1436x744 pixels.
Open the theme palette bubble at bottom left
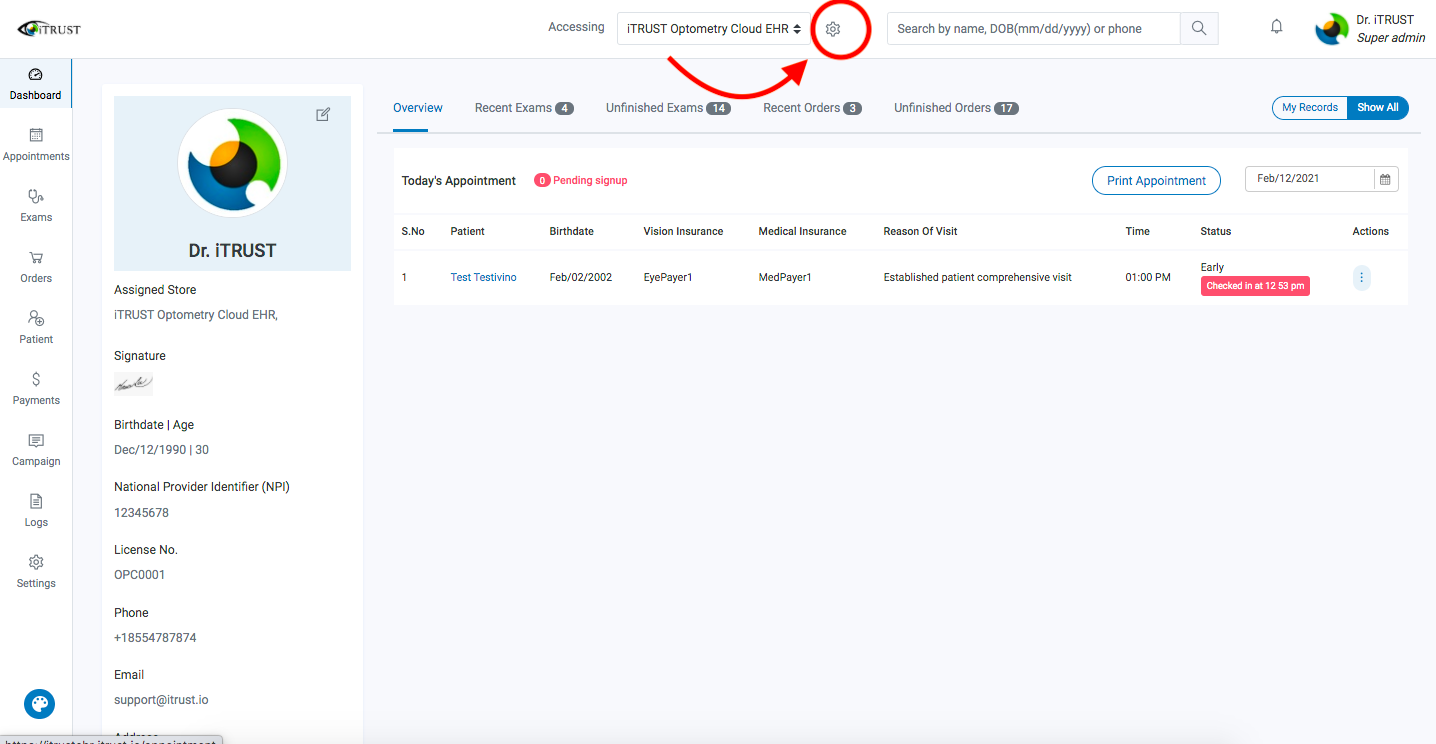point(39,704)
